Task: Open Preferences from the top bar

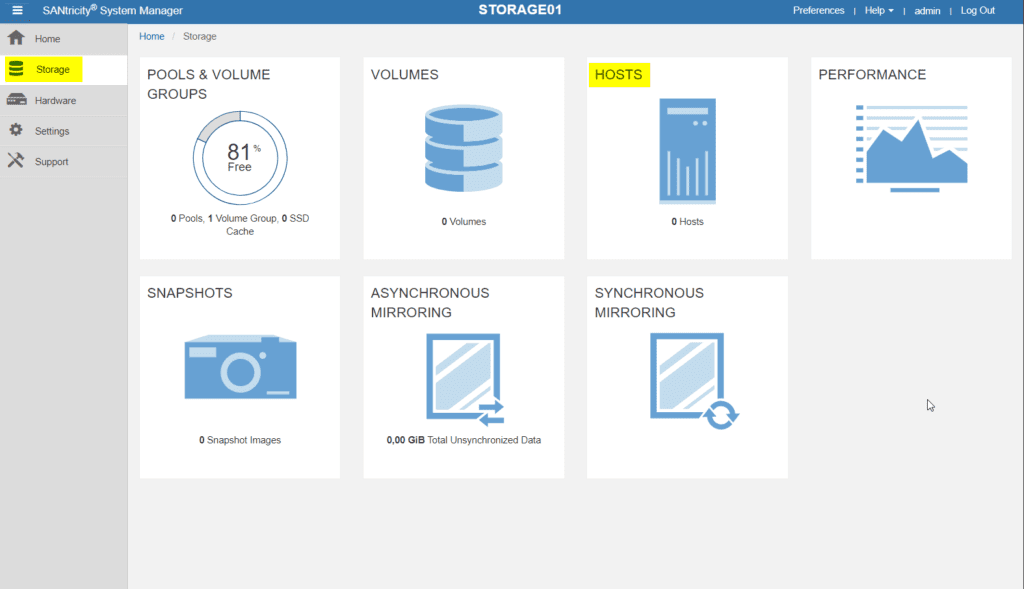Action: click(x=818, y=10)
